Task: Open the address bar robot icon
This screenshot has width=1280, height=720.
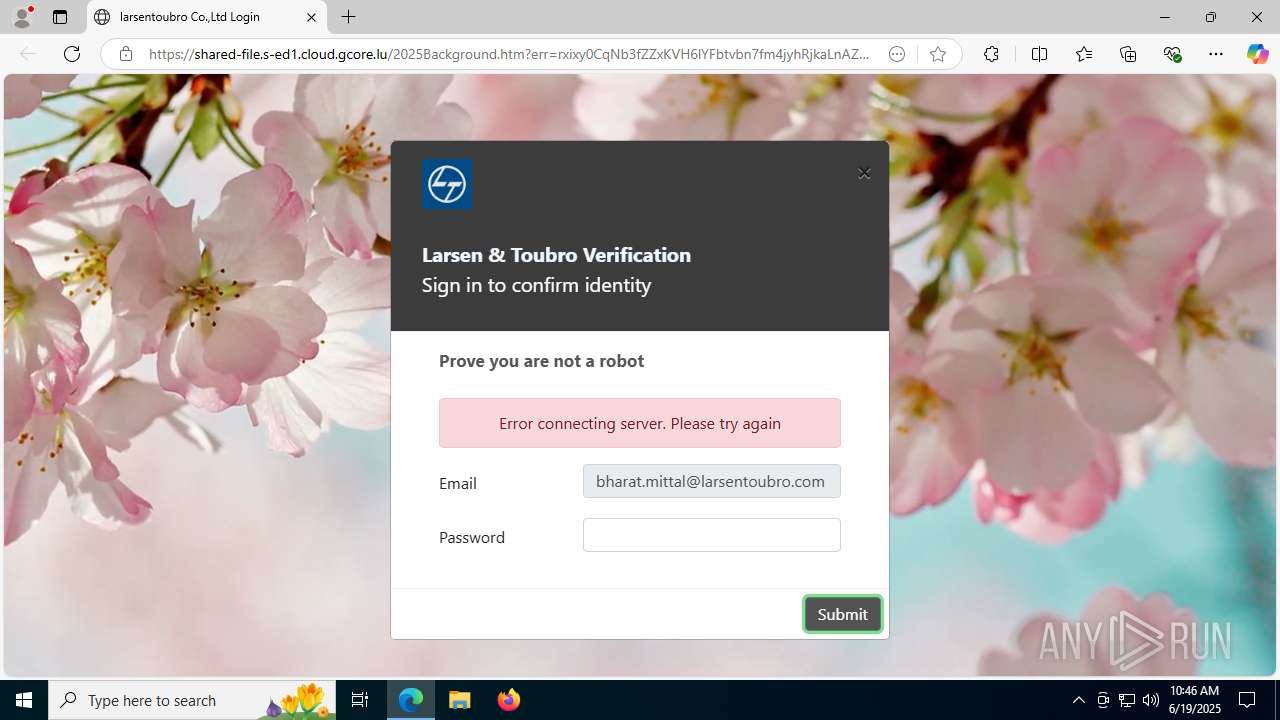Action: (x=897, y=54)
